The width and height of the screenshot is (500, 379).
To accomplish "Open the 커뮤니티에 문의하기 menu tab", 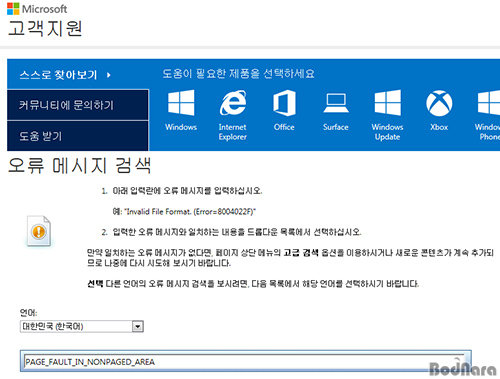I will (78, 105).
